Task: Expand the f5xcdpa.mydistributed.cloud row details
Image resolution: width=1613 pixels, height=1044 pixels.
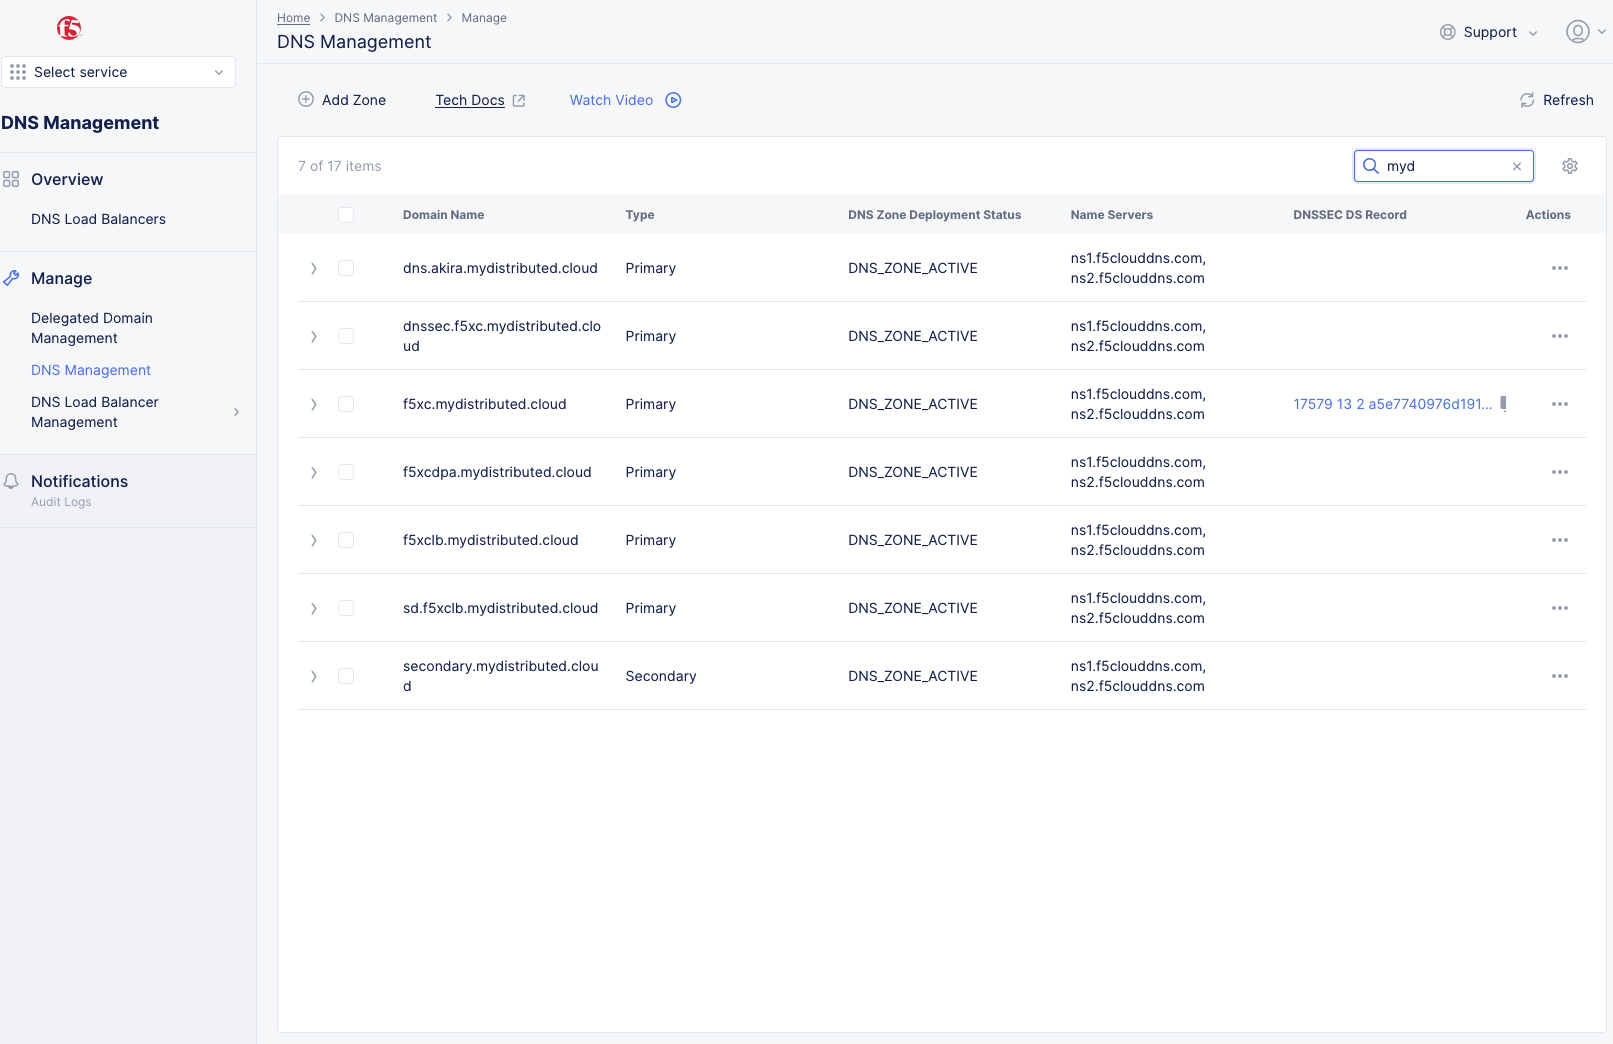Action: click(314, 472)
